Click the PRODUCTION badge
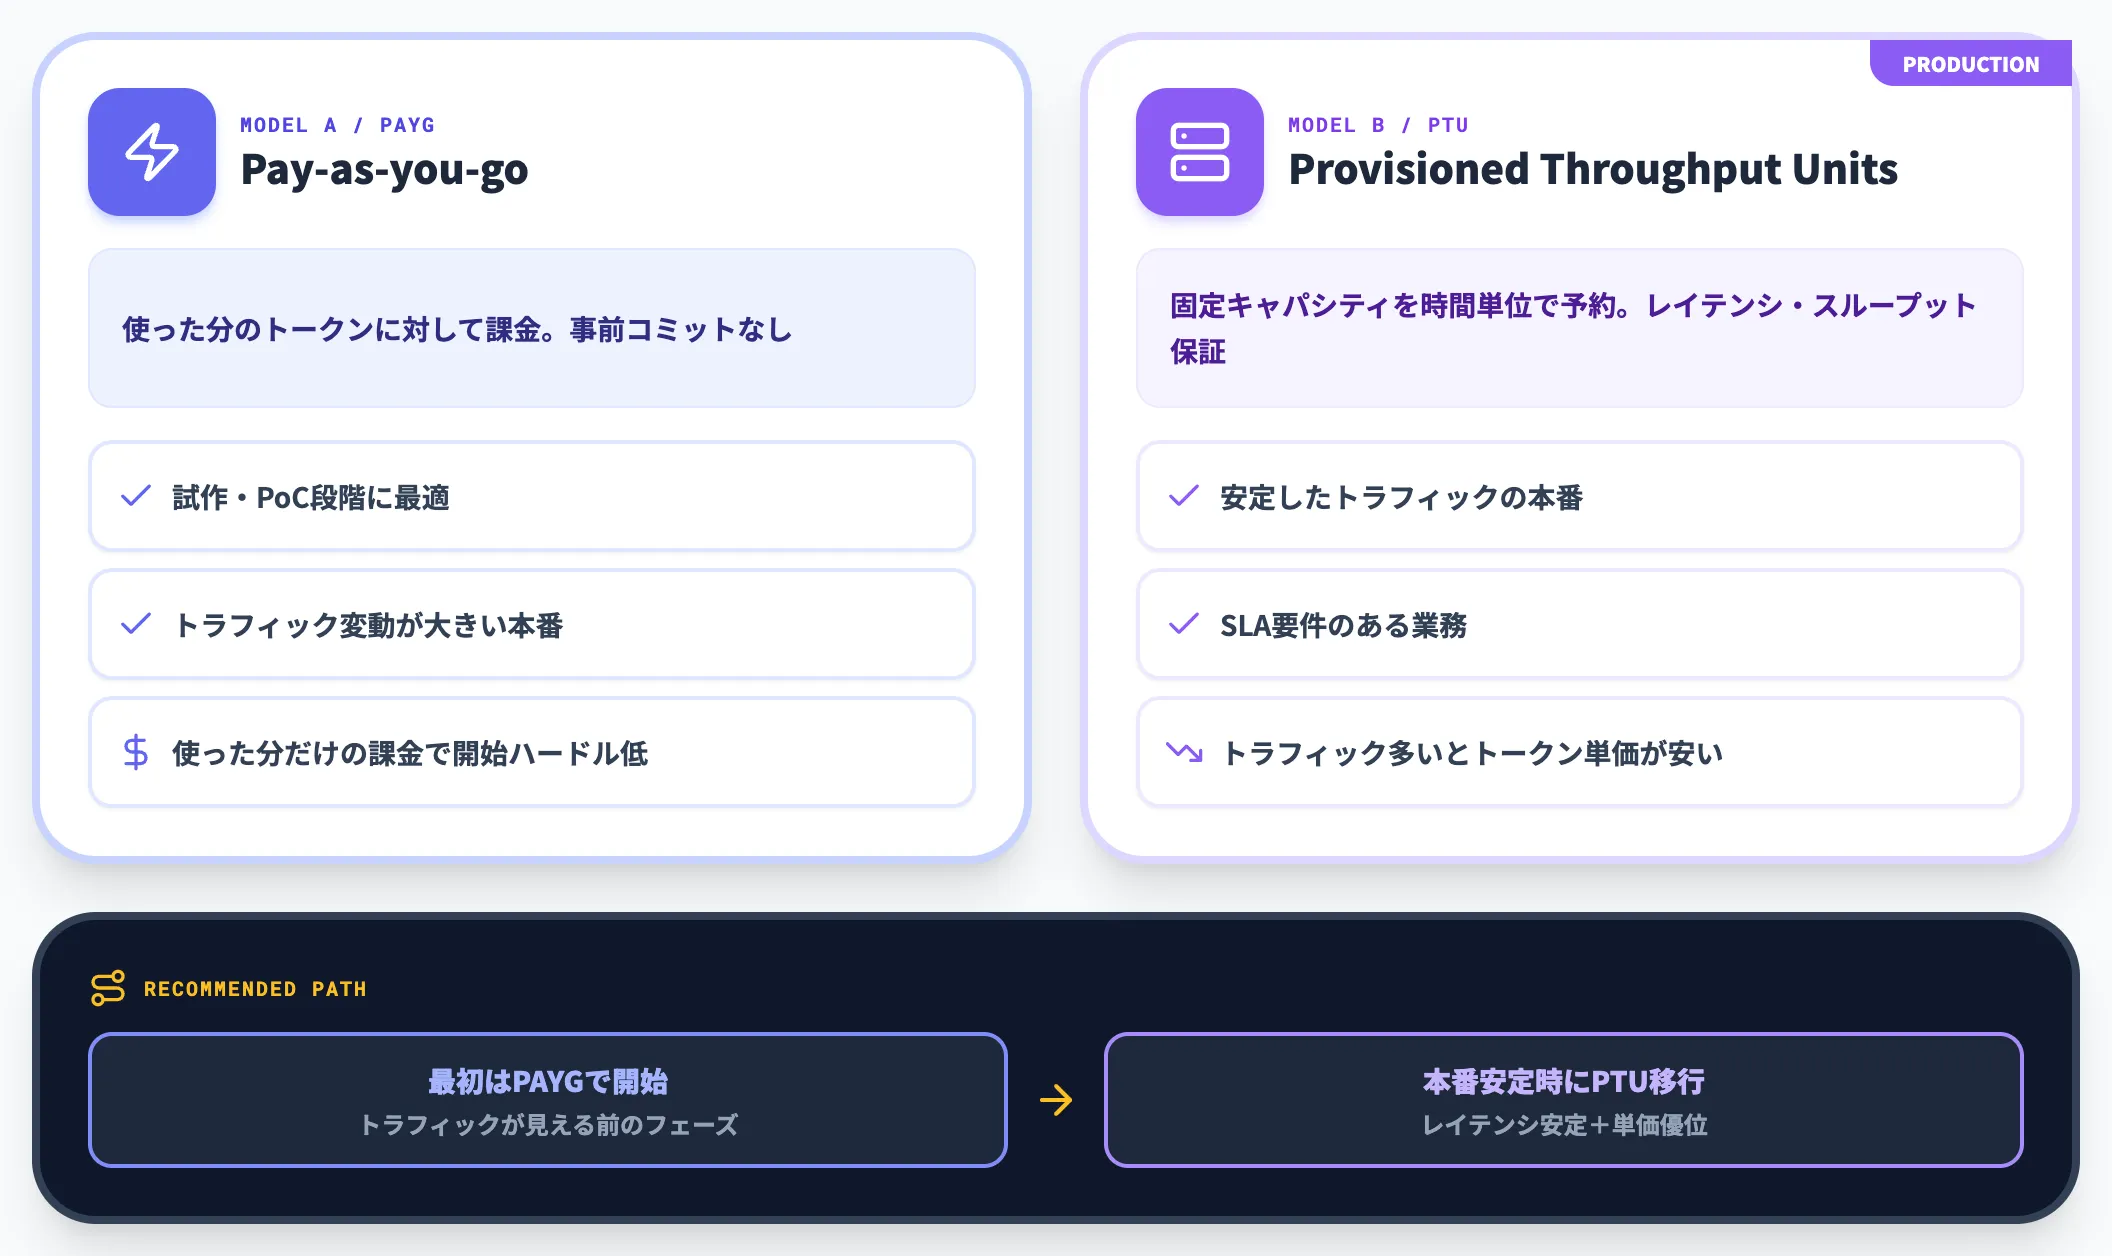Image resolution: width=2112 pixels, height=1256 pixels. (1970, 64)
